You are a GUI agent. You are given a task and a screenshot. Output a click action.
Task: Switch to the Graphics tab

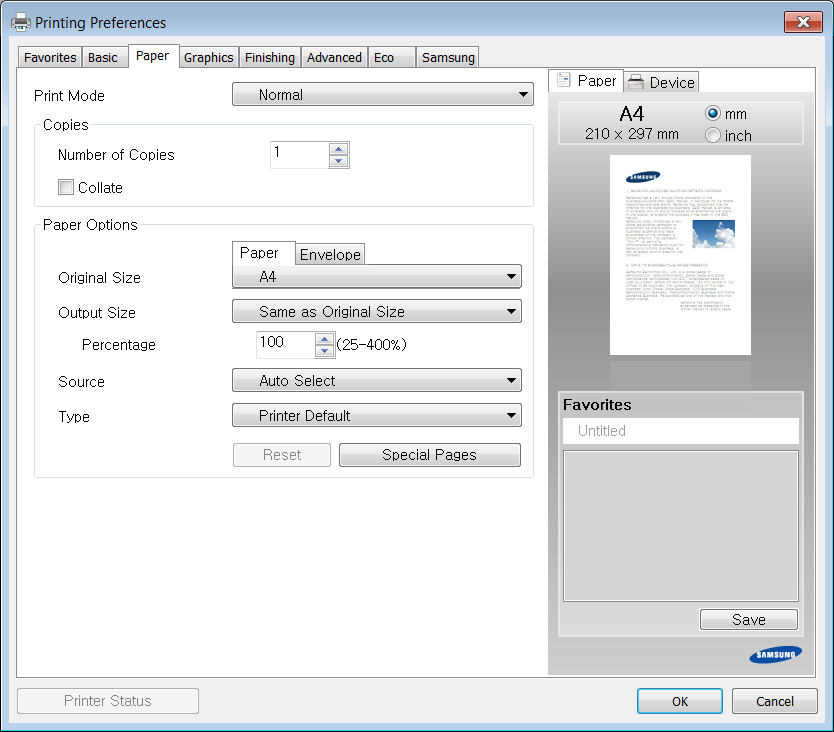208,57
